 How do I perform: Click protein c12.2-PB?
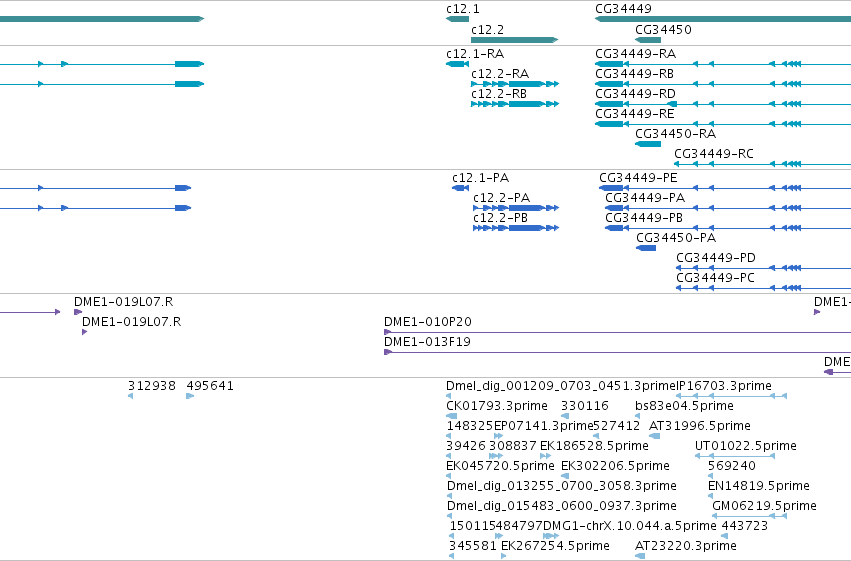(500, 219)
